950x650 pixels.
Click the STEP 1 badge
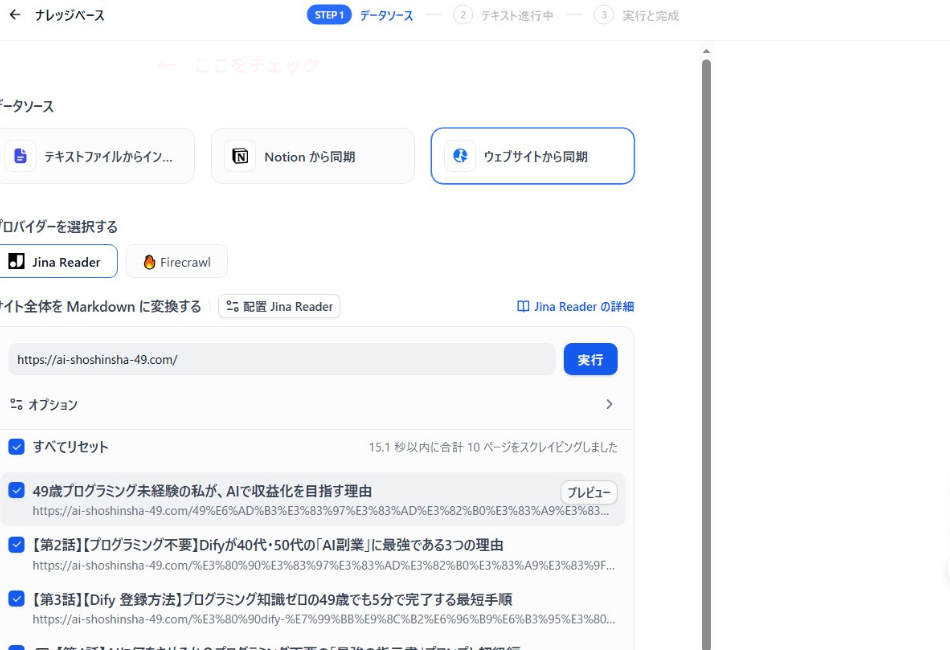[329, 15]
